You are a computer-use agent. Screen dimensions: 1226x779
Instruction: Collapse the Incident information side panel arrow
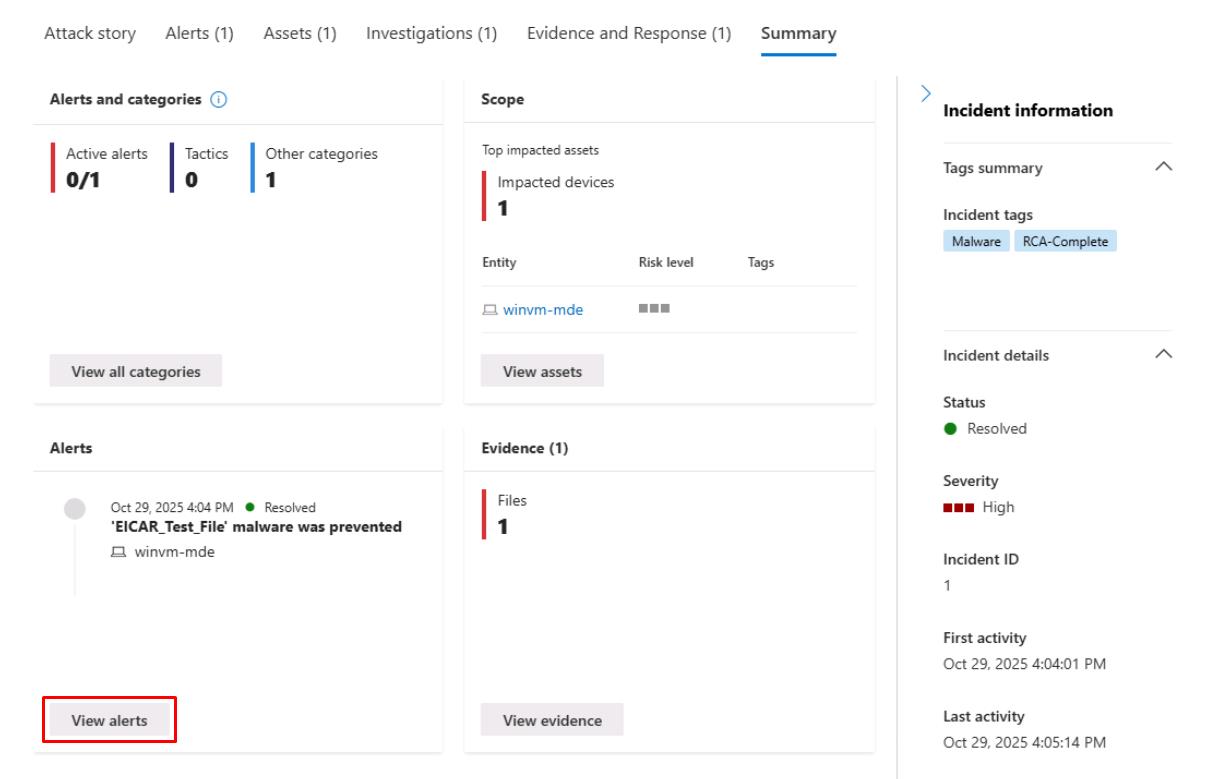tap(925, 93)
